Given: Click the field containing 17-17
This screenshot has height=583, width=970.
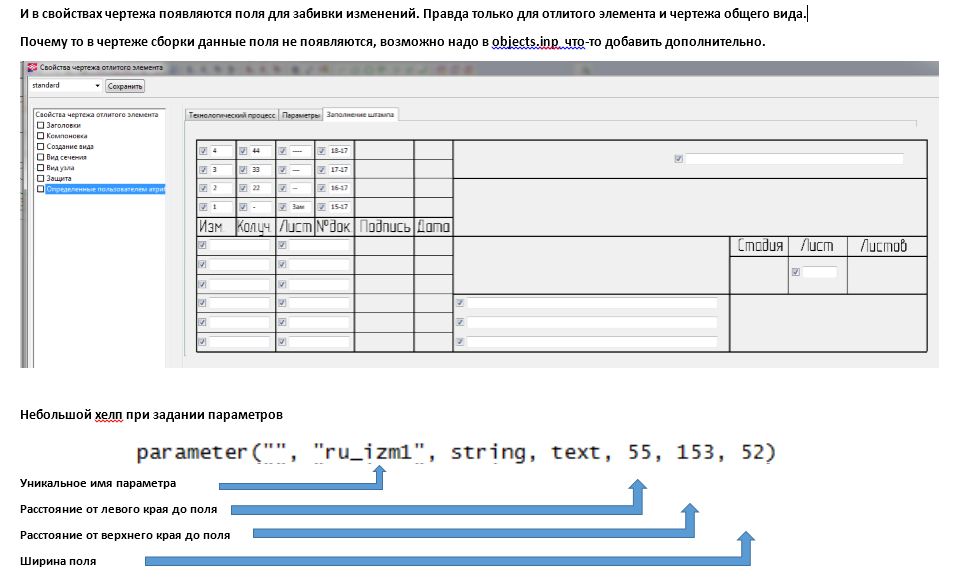Looking at the screenshot, I should 340,170.
